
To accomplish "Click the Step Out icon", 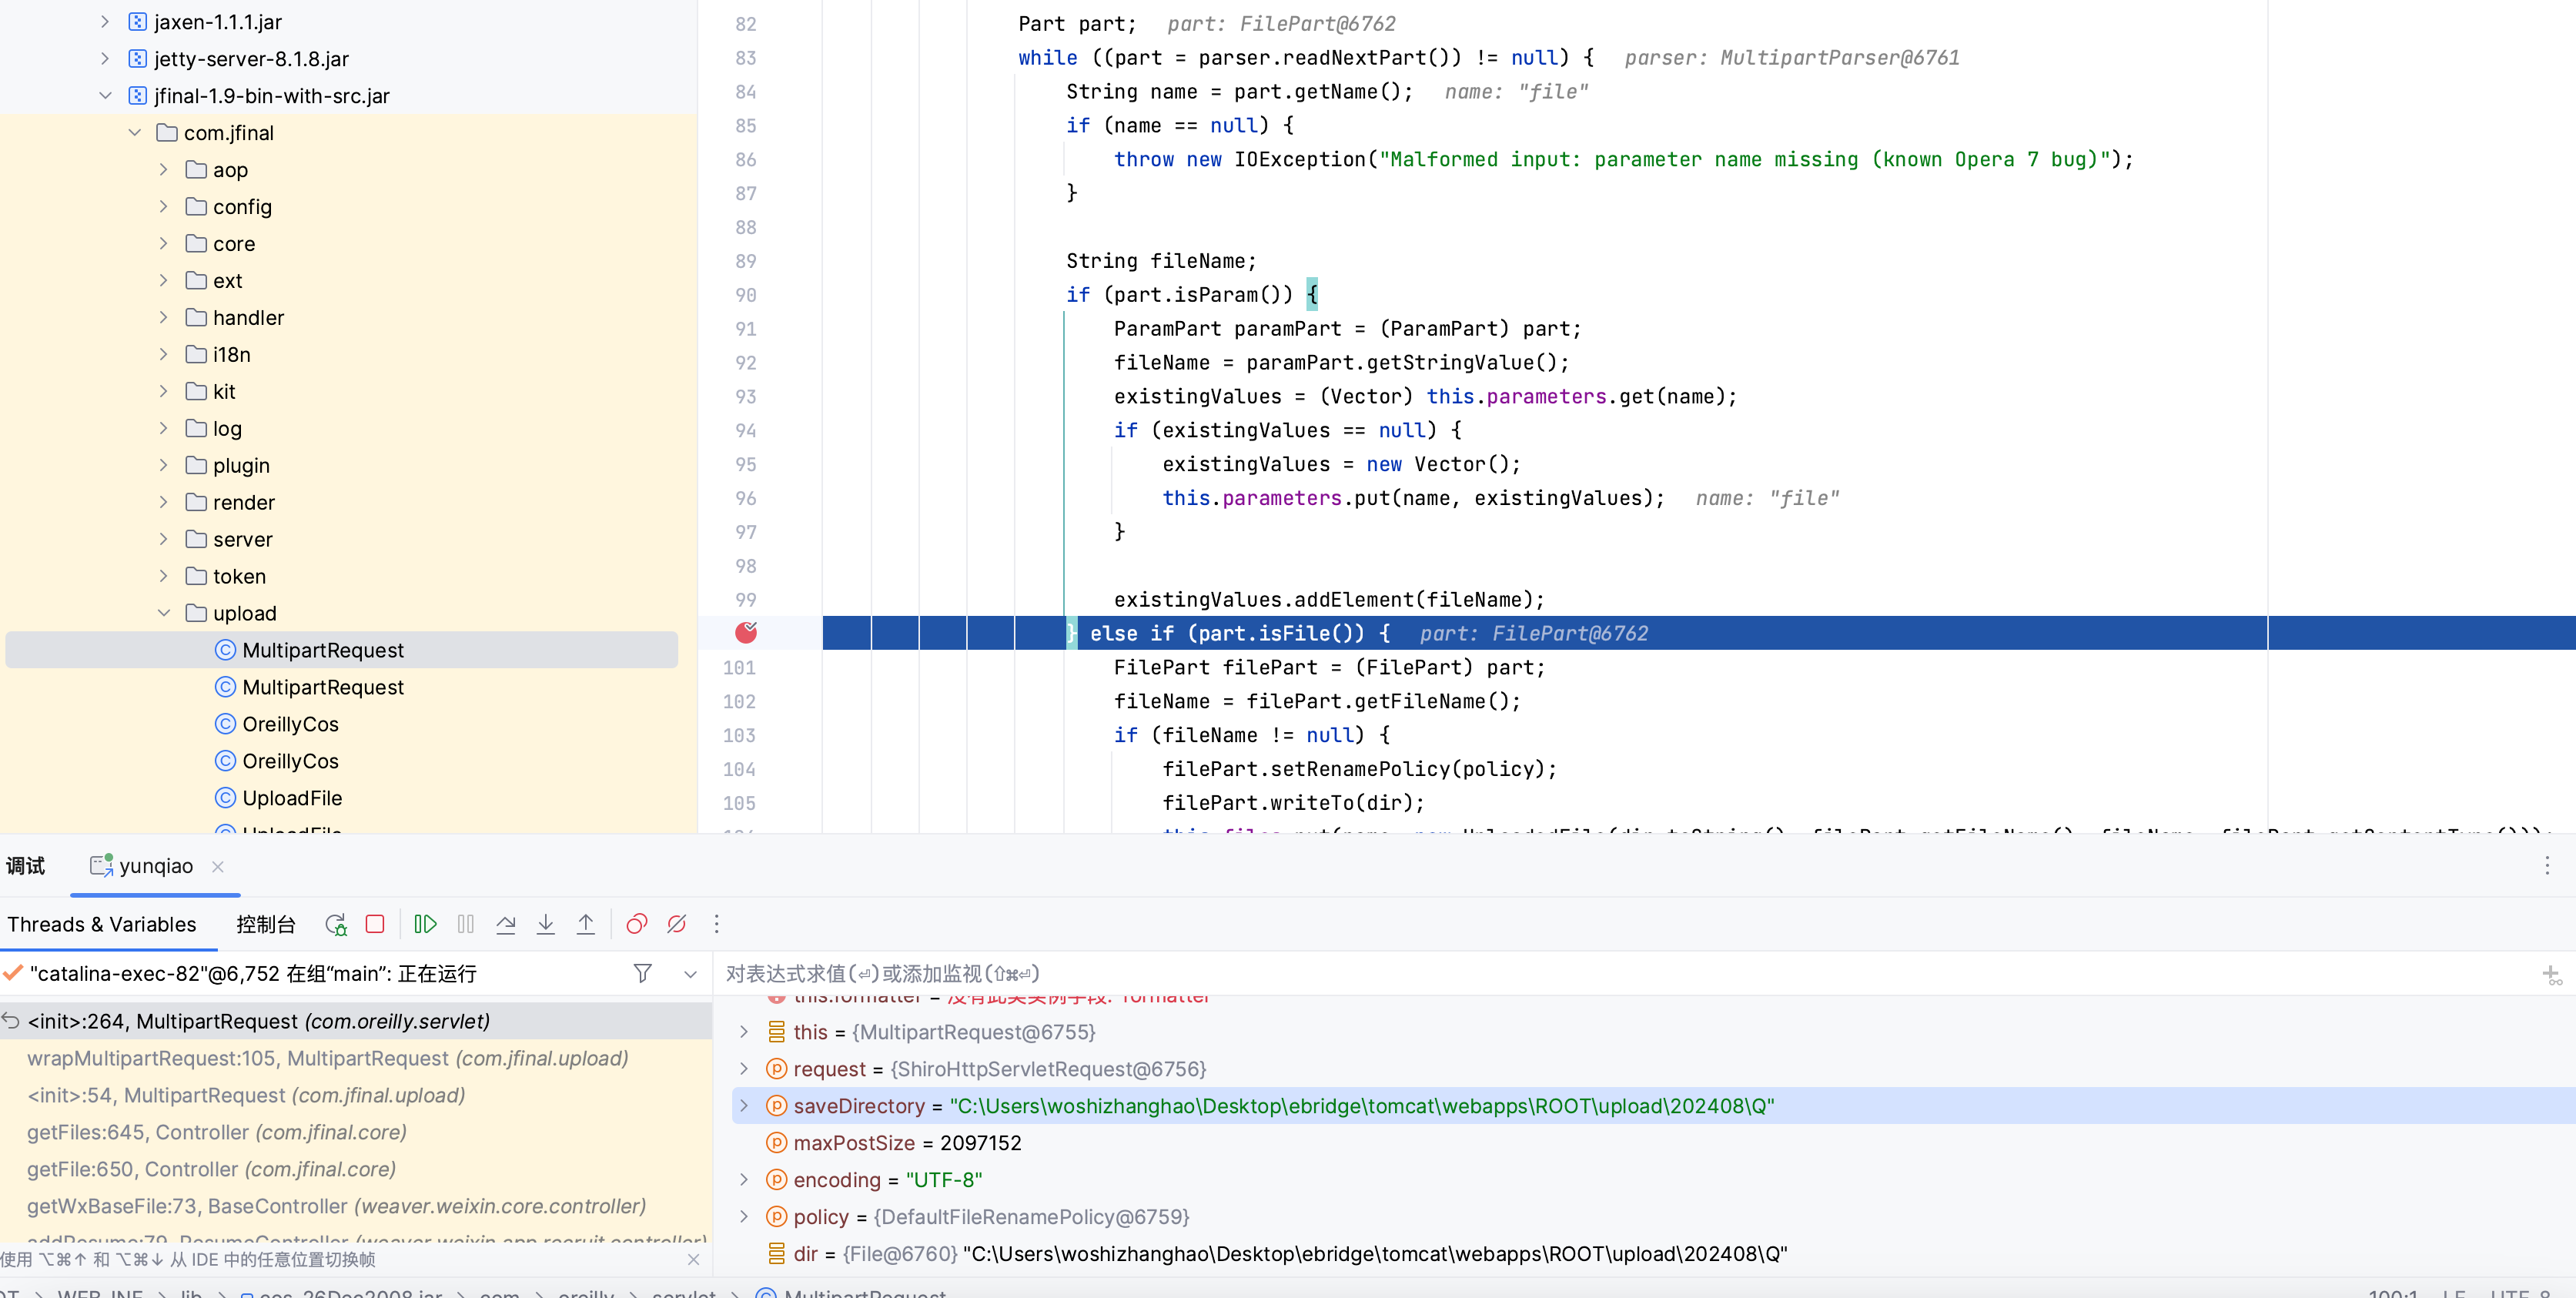I will pos(586,924).
